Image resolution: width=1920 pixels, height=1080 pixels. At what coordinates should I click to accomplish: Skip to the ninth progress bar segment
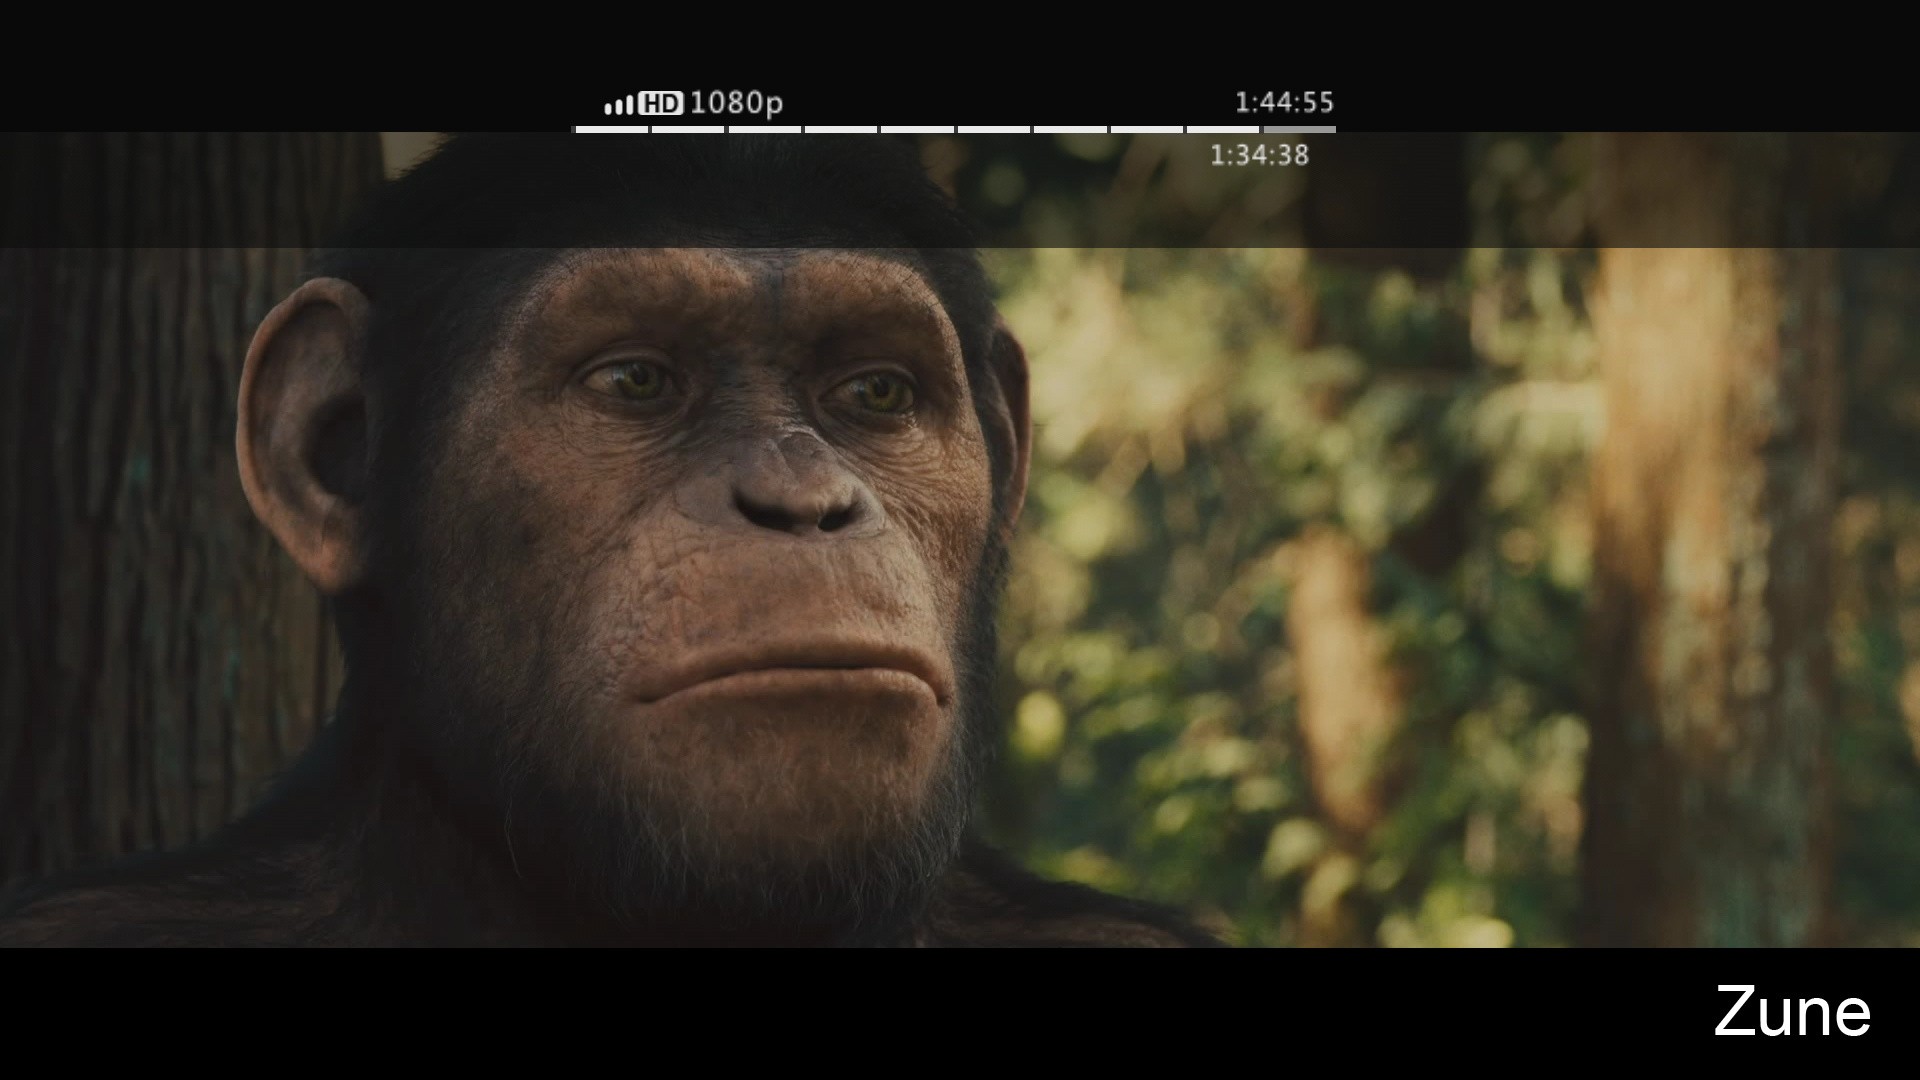(1223, 129)
